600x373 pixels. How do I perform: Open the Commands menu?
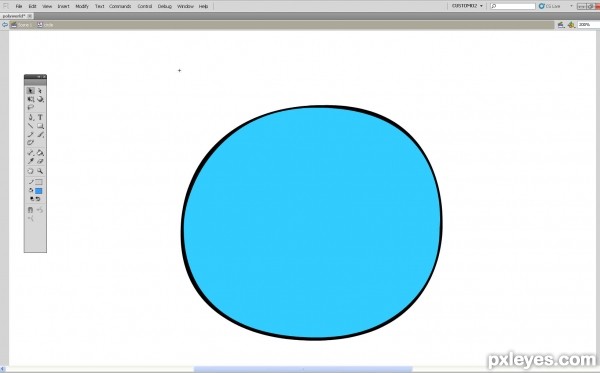coord(120,7)
